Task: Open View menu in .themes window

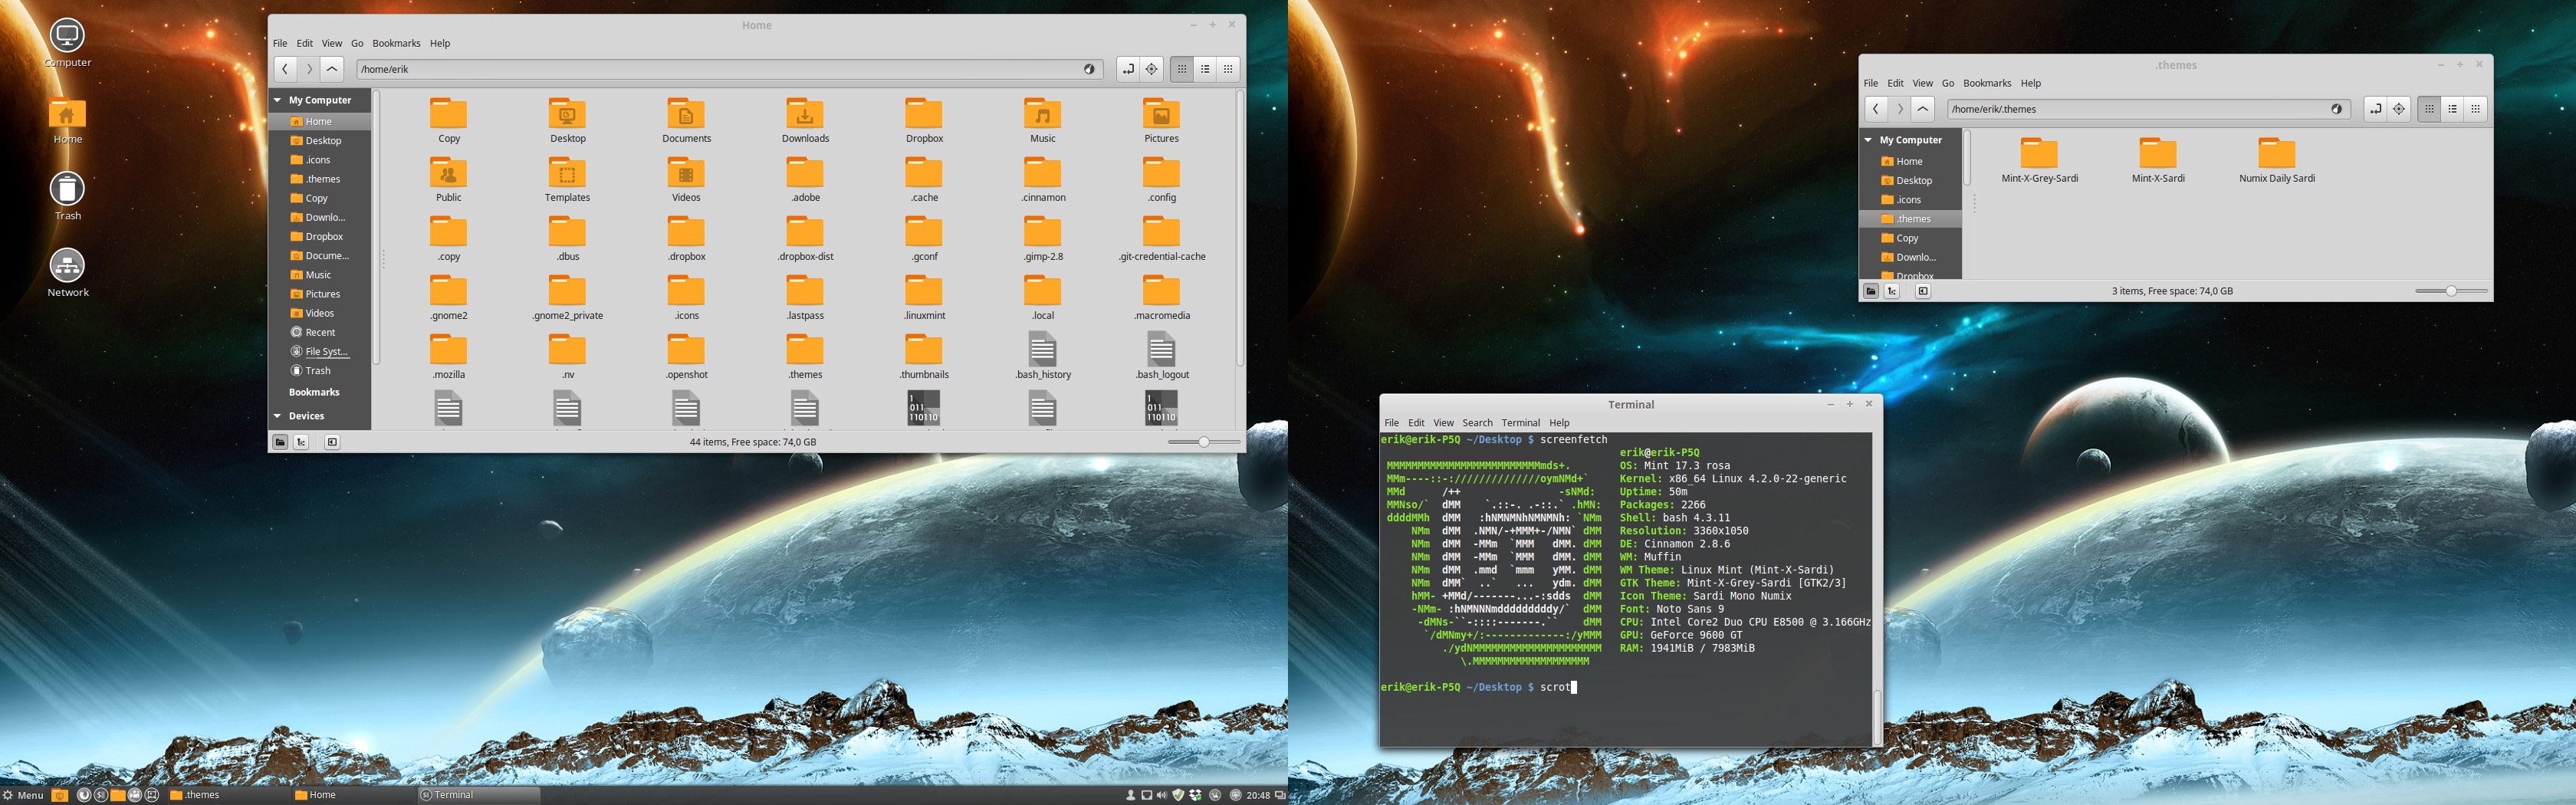Action: pyautogui.click(x=1922, y=83)
